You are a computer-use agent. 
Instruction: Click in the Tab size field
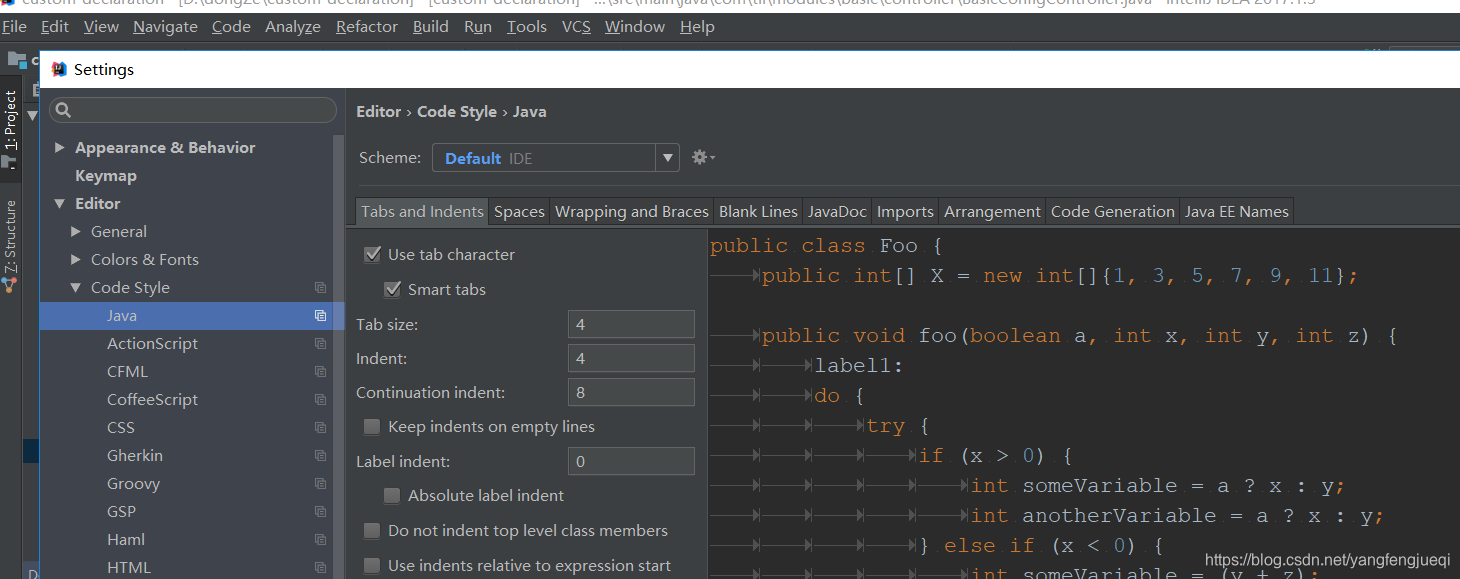tap(631, 324)
